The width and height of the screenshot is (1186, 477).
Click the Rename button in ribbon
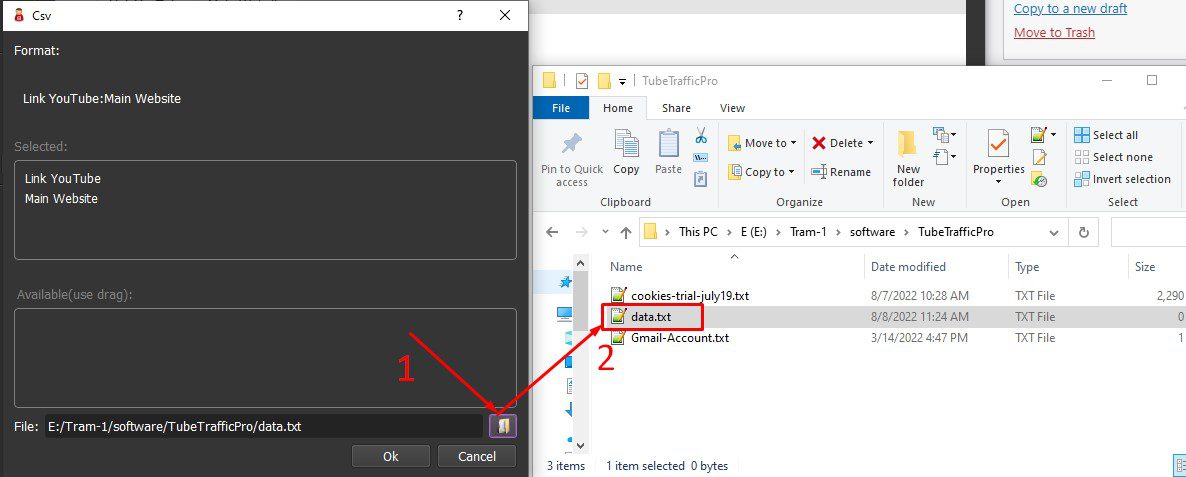[x=841, y=172]
